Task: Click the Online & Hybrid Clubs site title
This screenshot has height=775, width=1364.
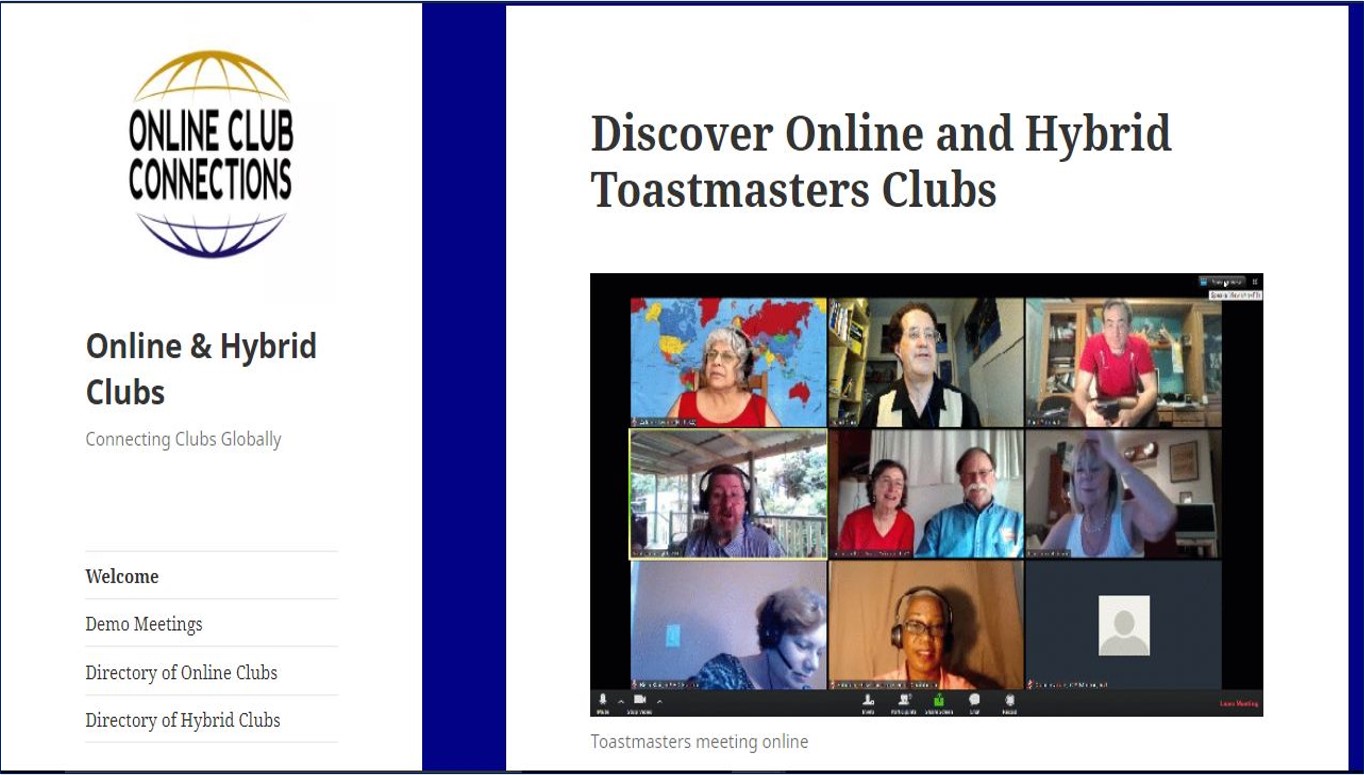Action: click(x=201, y=368)
